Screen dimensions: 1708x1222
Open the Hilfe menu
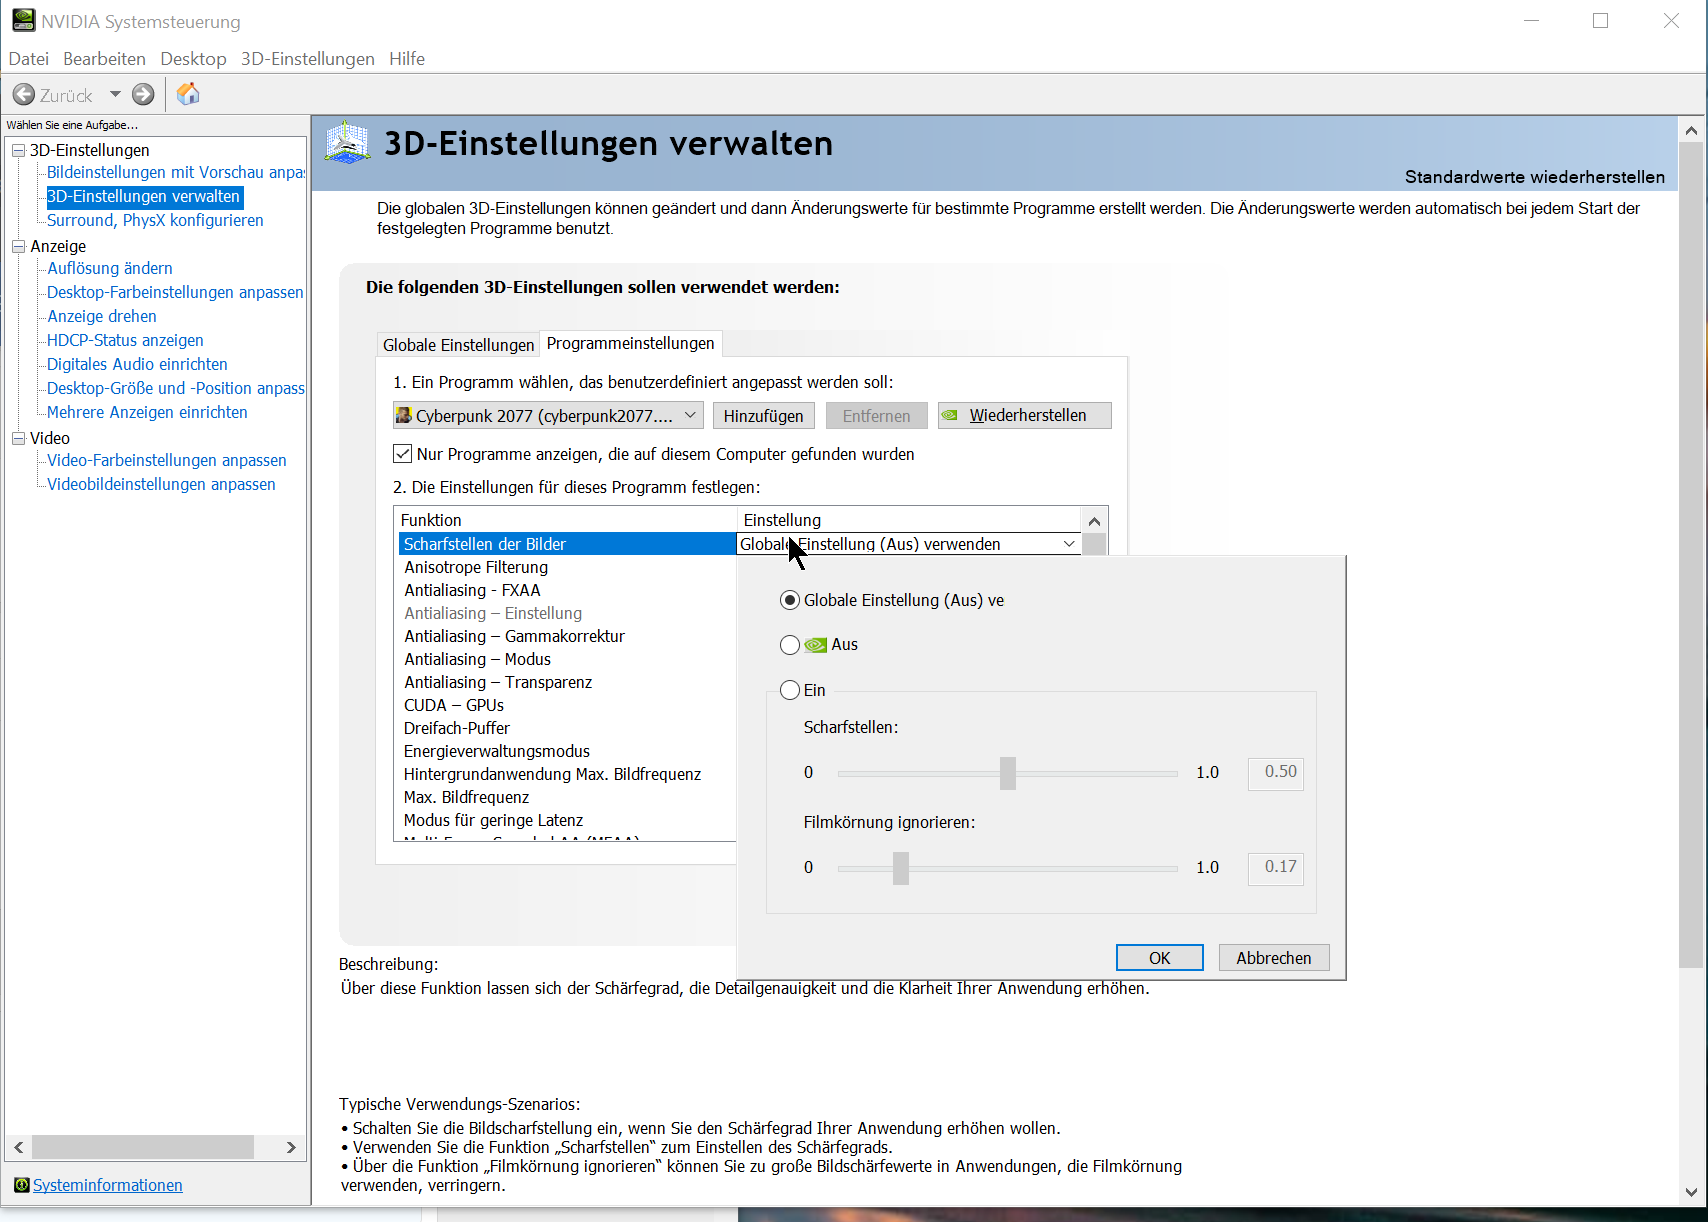(407, 59)
